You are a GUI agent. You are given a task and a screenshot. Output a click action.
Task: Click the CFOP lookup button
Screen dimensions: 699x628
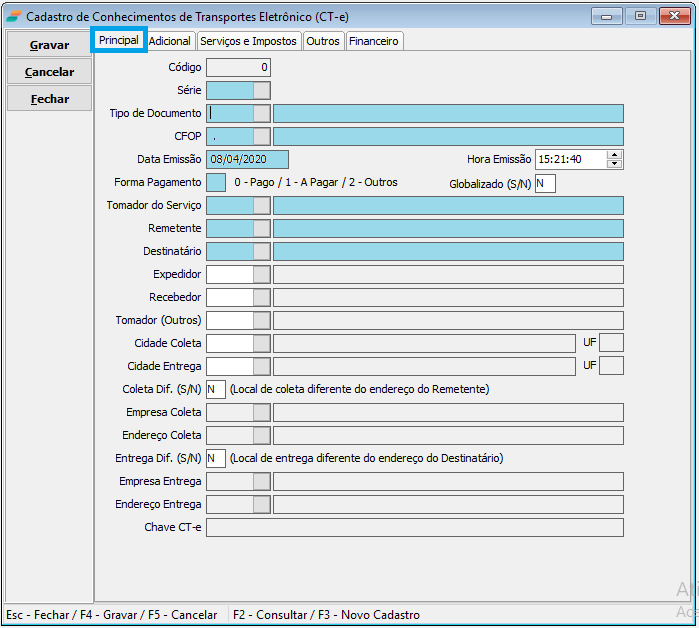262,136
